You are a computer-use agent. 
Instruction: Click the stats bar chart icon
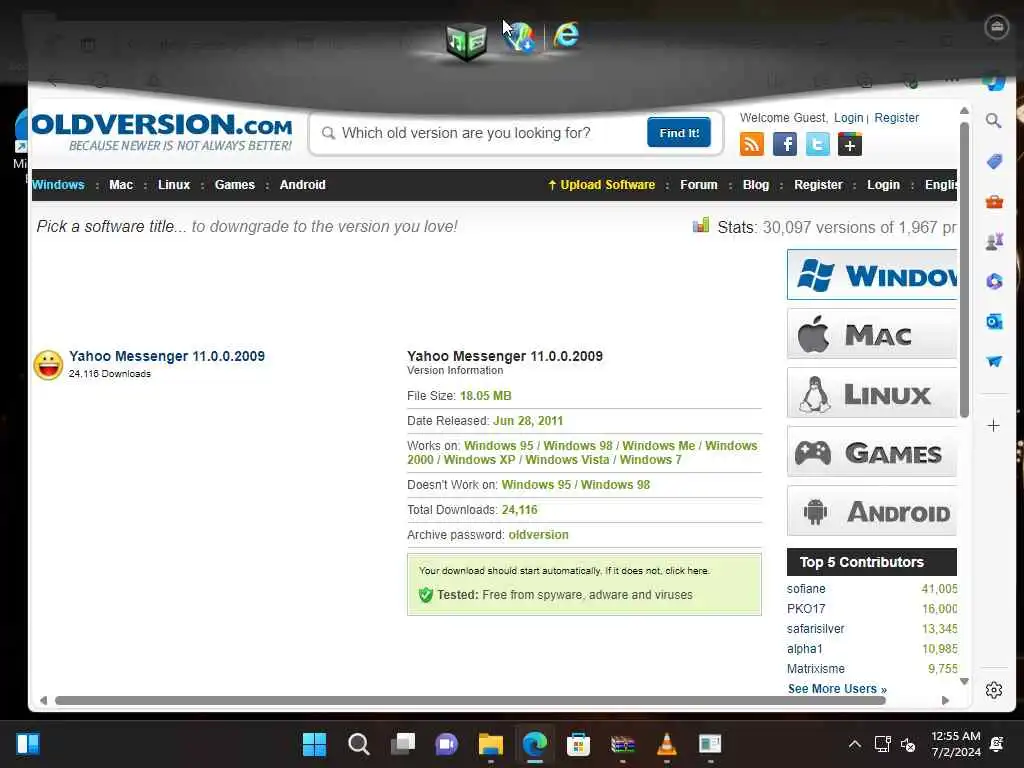click(x=701, y=225)
